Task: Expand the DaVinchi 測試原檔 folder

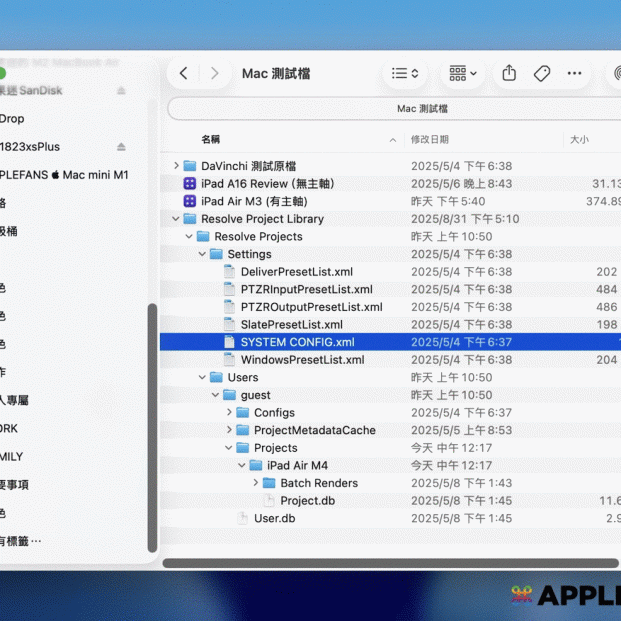Action: (176, 166)
